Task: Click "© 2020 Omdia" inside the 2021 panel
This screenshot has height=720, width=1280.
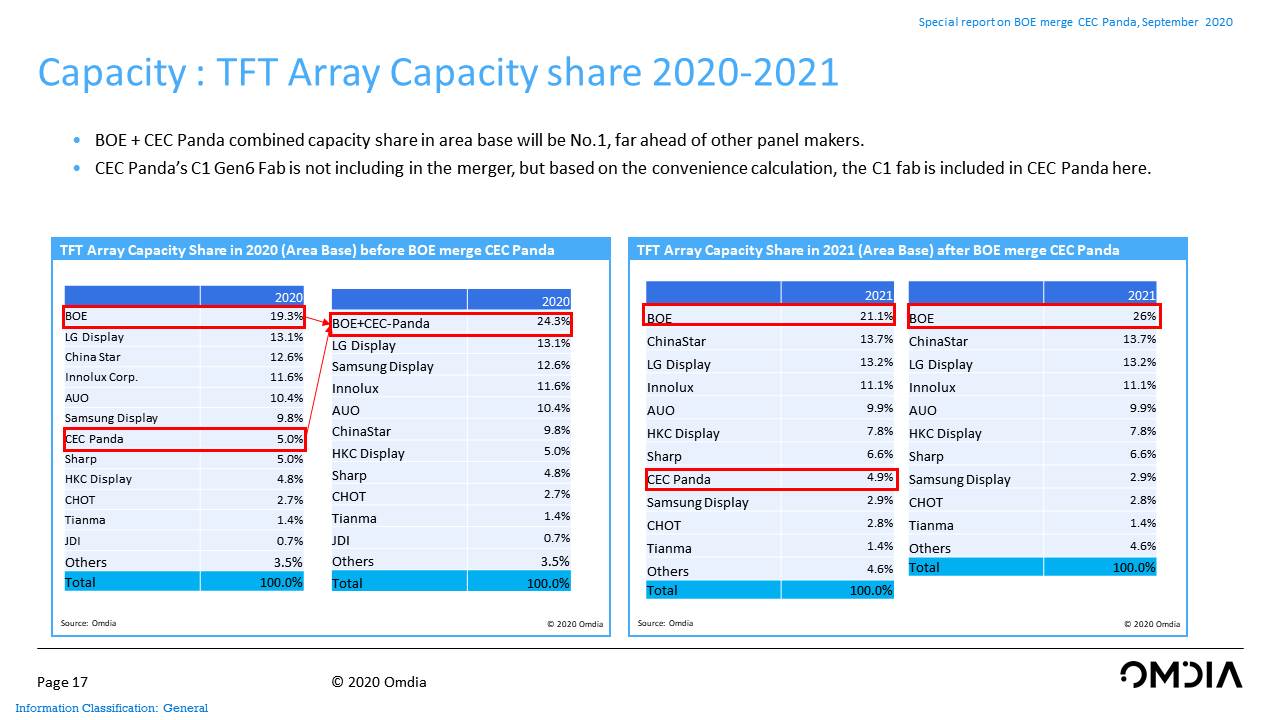Action: pyautogui.click(x=1152, y=624)
